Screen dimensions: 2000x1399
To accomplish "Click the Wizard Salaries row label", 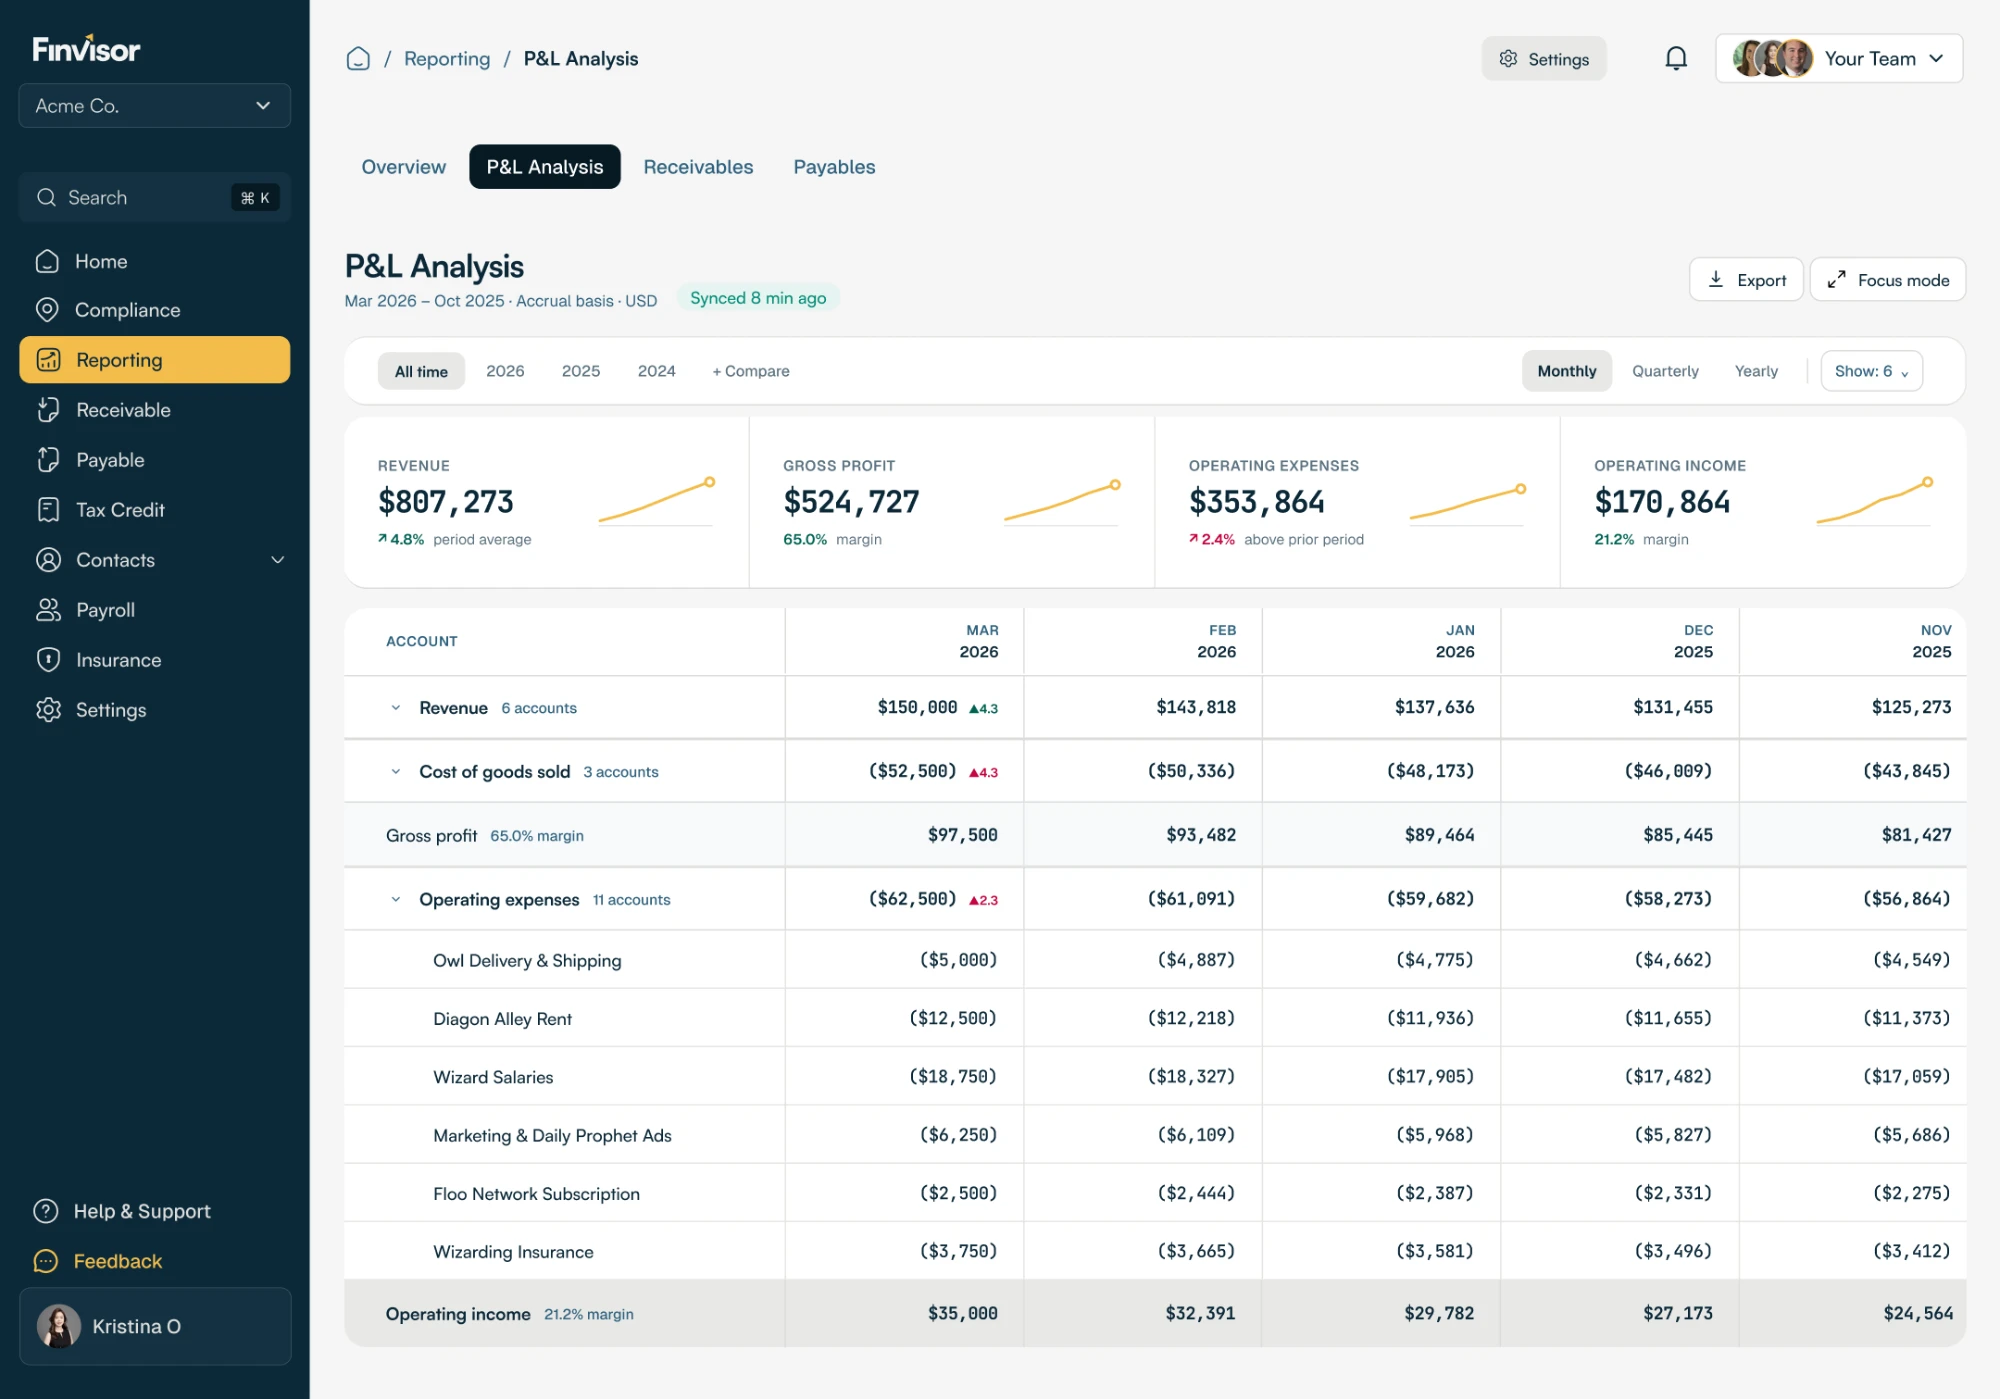I will [493, 1077].
